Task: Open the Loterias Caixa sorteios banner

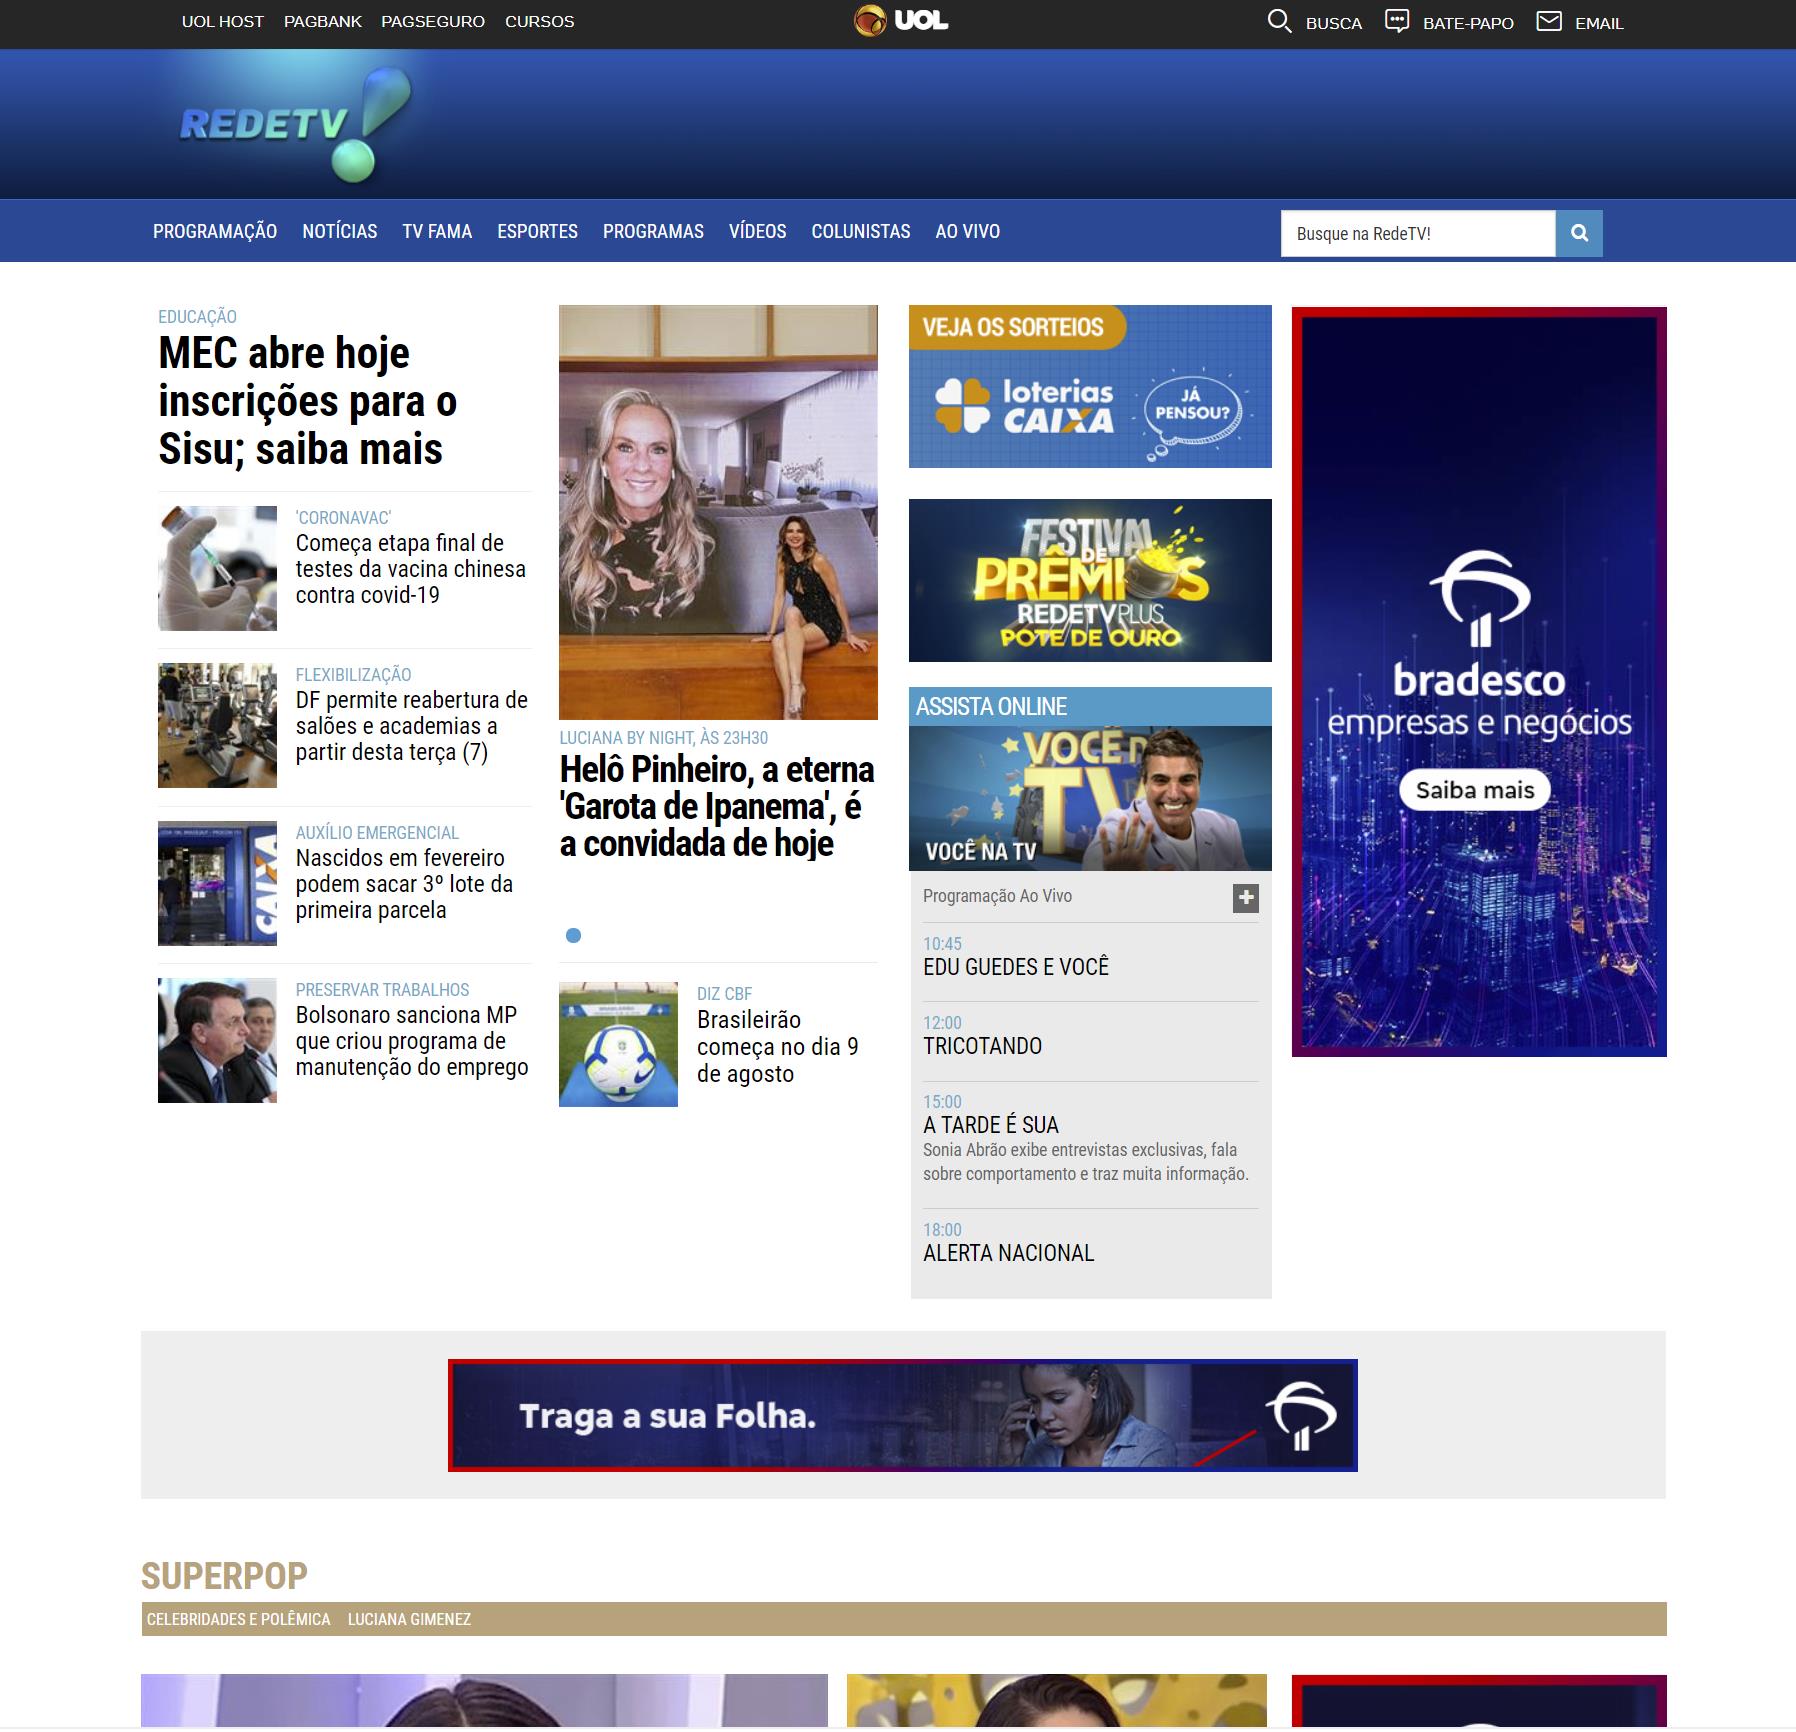Action: (1090, 386)
